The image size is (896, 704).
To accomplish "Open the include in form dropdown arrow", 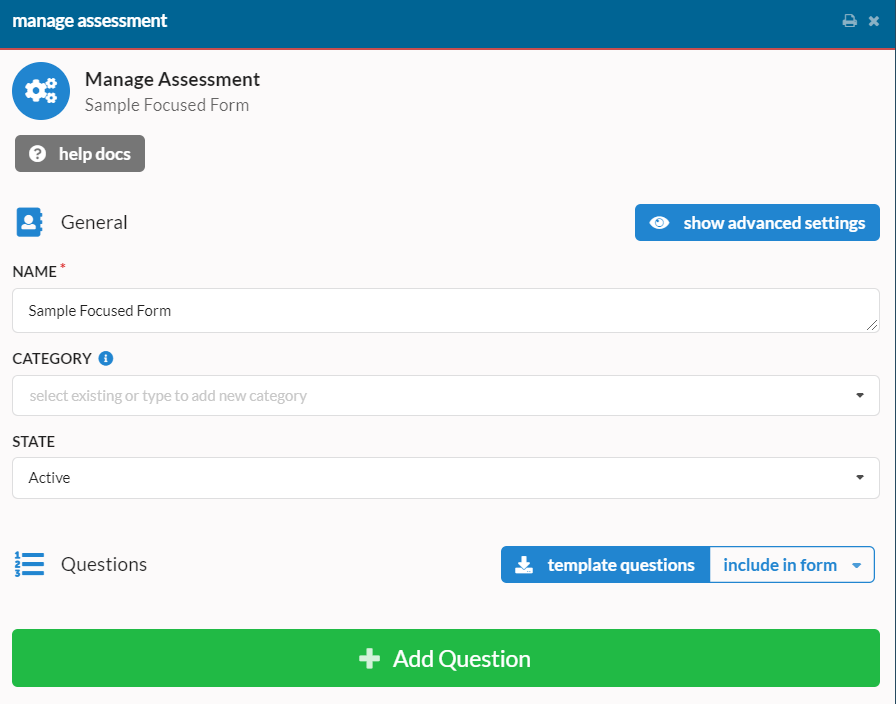I will click(858, 564).
